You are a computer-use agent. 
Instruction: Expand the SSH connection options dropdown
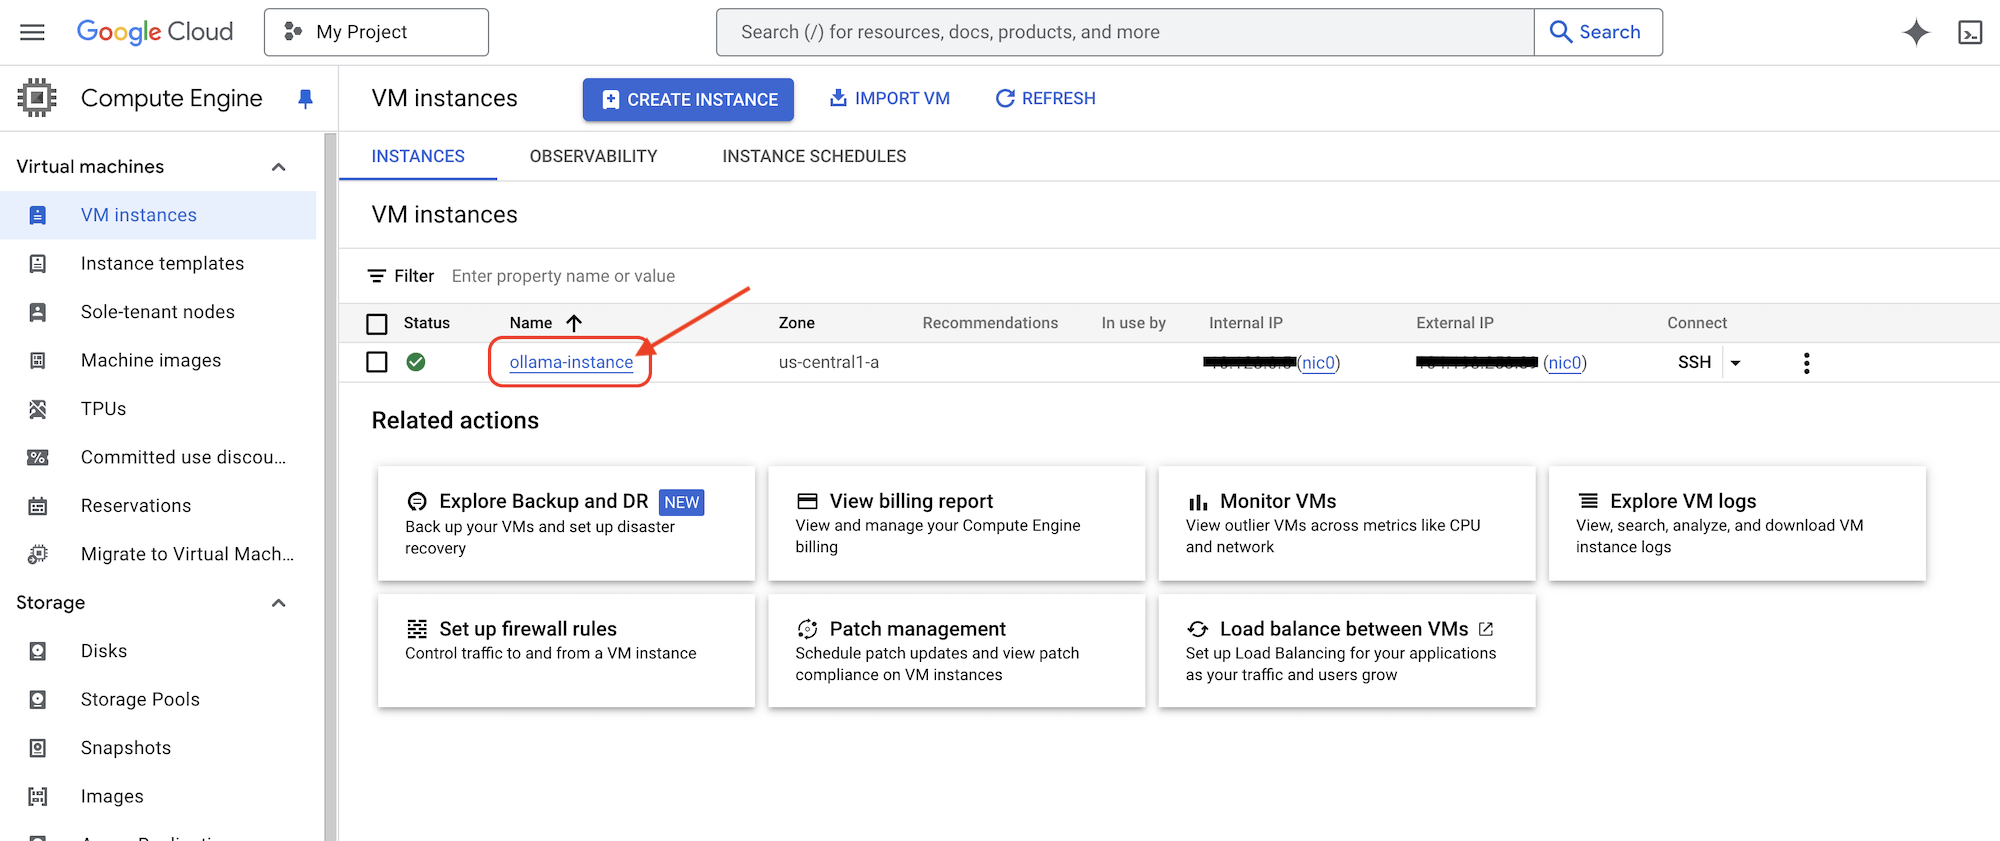pyautogui.click(x=1735, y=363)
